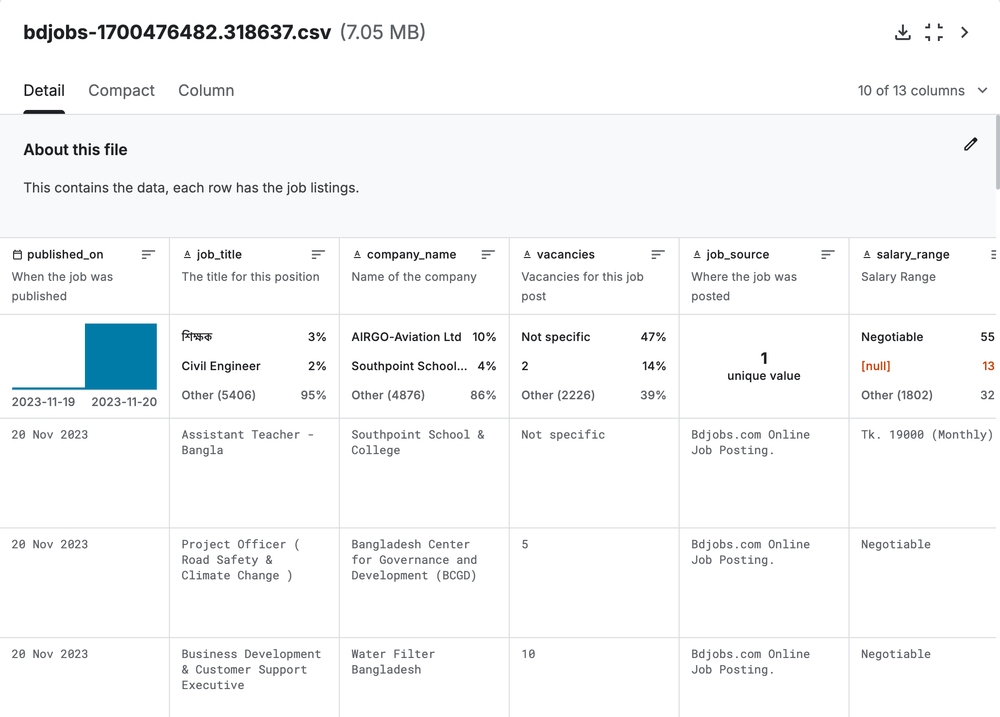This screenshot has width=1000, height=717.
Task: Select the Detail tab
Action: coord(44,90)
